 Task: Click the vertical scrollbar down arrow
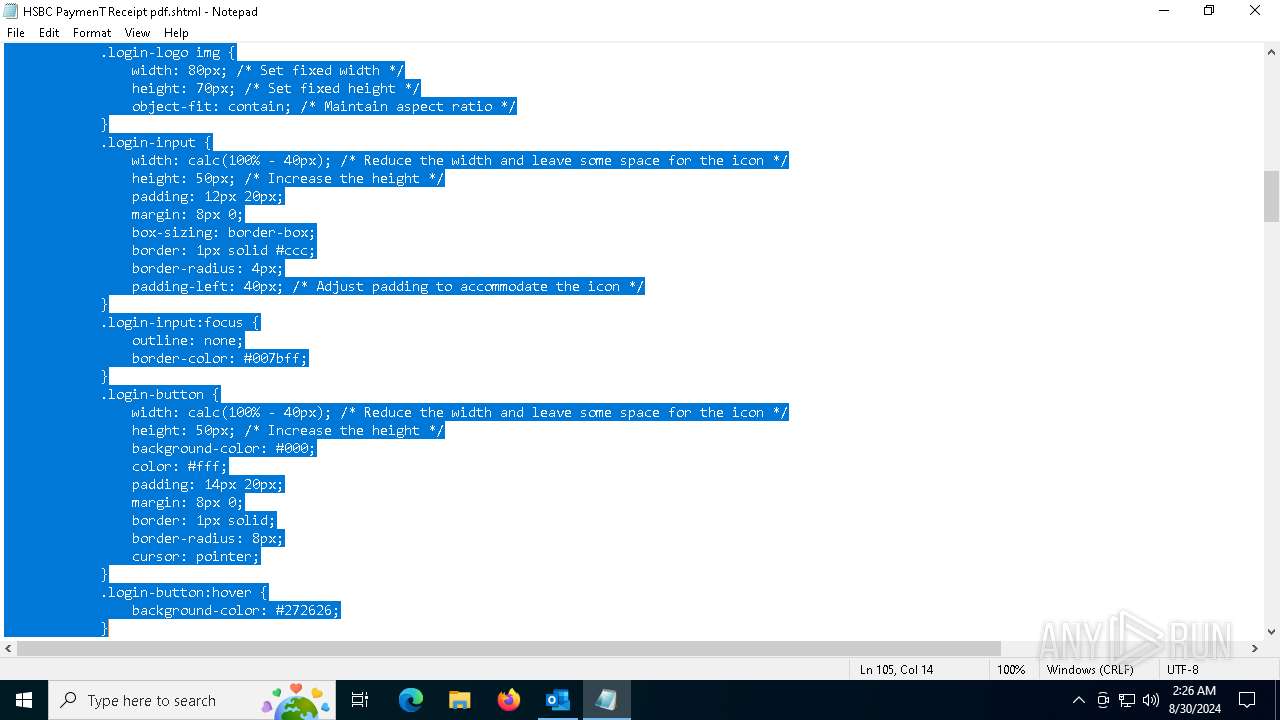click(1271, 631)
